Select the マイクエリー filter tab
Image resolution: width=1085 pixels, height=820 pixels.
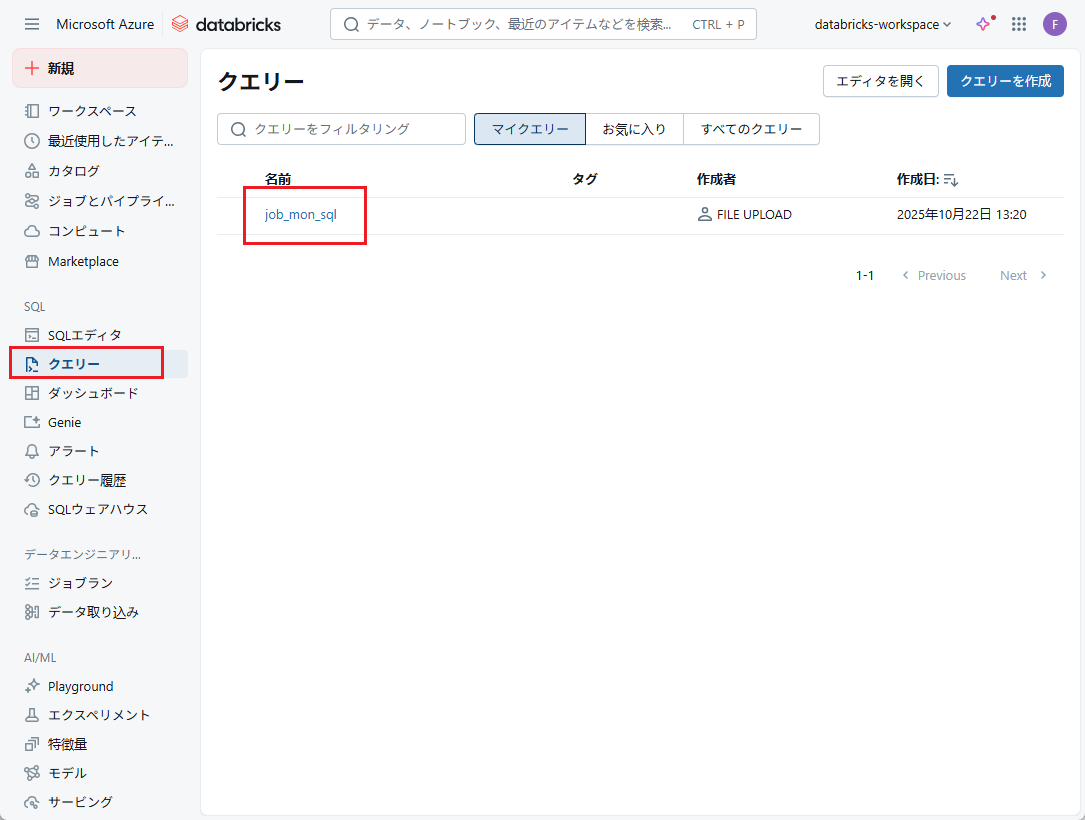tap(530, 129)
